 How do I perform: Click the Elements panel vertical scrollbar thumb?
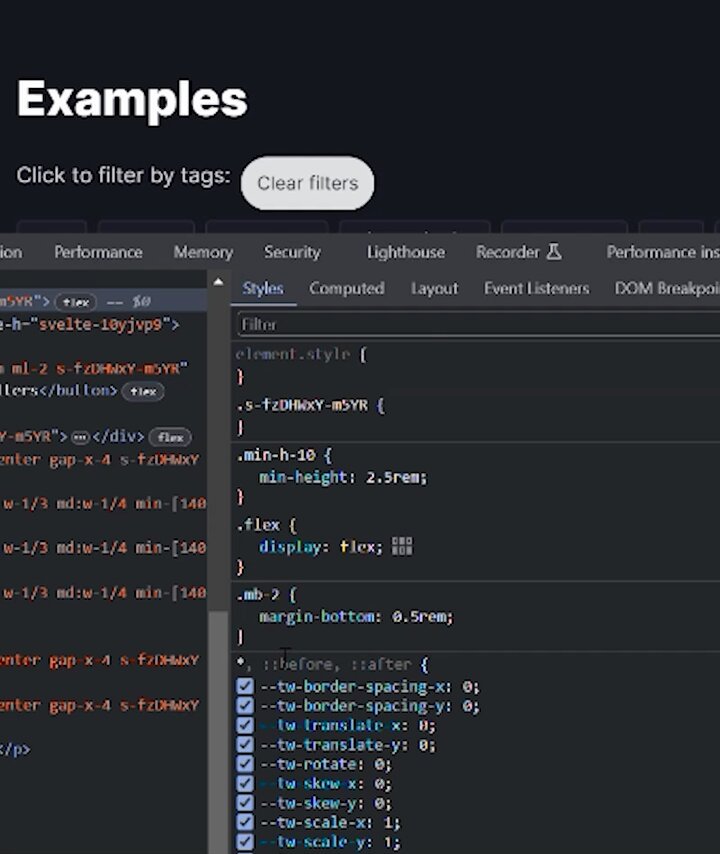pos(218,730)
